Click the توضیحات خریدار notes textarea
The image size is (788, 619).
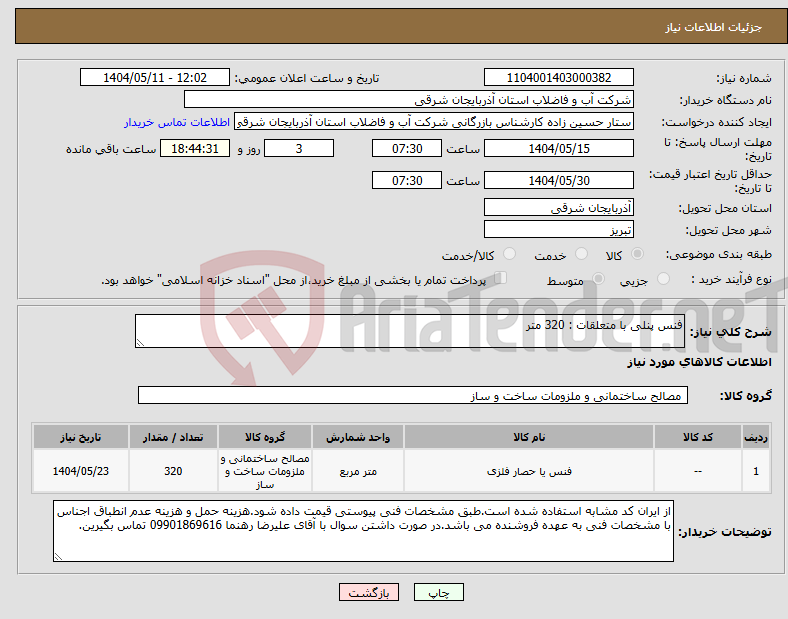point(363,531)
